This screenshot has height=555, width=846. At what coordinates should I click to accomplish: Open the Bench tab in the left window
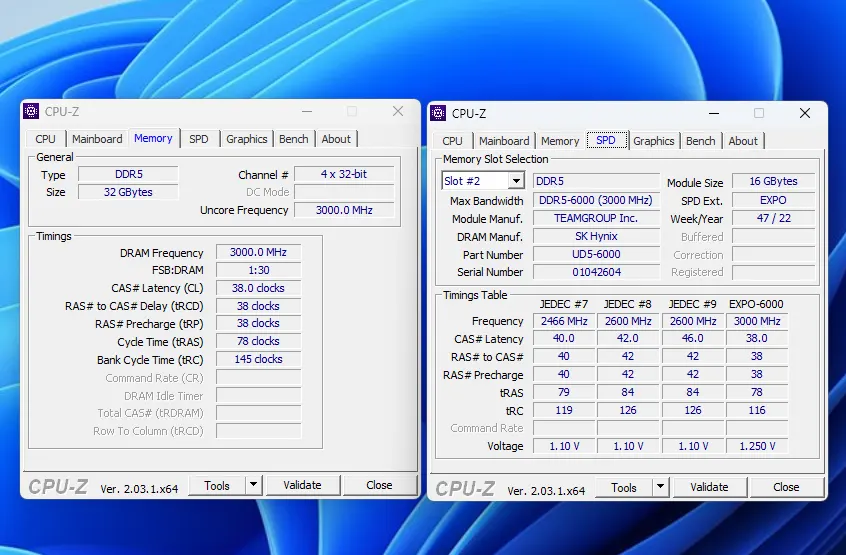click(294, 139)
